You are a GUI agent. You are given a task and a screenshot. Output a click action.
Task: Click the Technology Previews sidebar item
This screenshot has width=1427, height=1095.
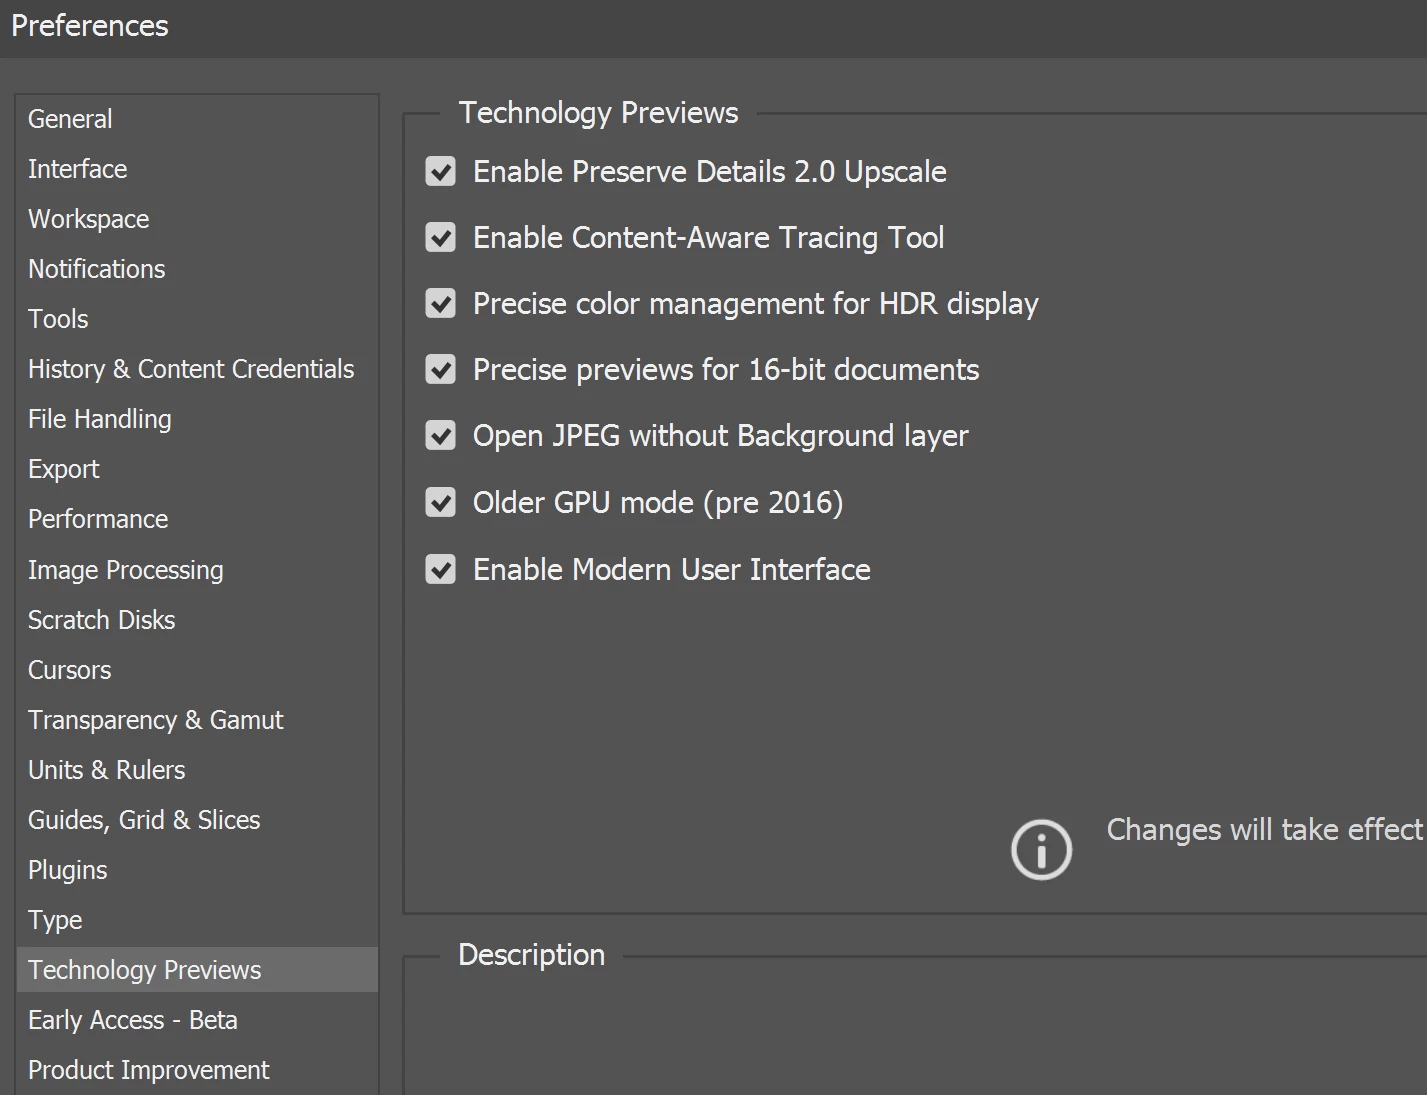[145, 970]
